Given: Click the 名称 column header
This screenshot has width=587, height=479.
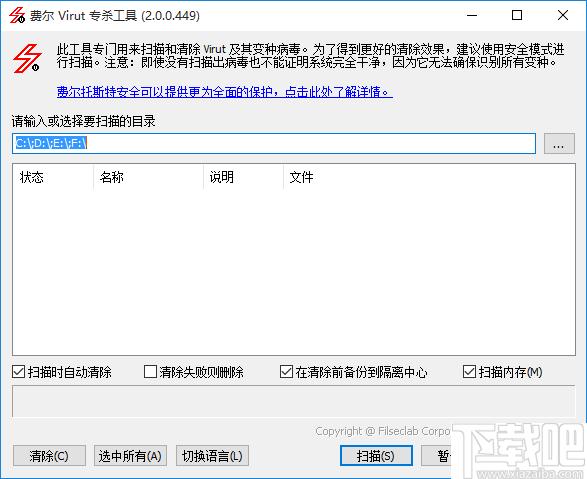Looking at the screenshot, I should pyautogui.click(x=148, y=177).
